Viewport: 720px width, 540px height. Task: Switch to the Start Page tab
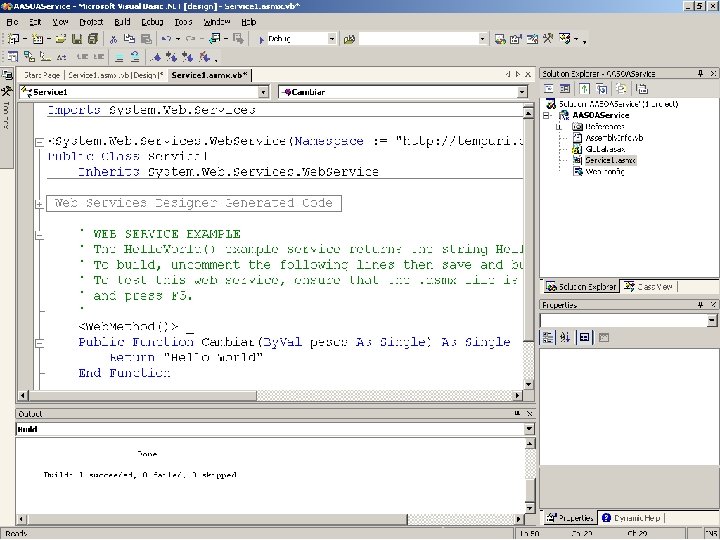click(41, 75)
